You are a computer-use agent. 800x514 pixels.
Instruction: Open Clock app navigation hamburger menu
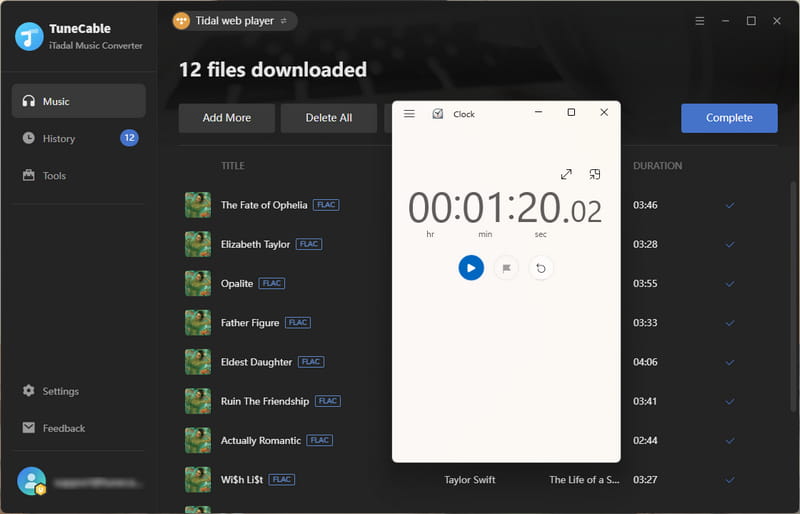(409, 113)
